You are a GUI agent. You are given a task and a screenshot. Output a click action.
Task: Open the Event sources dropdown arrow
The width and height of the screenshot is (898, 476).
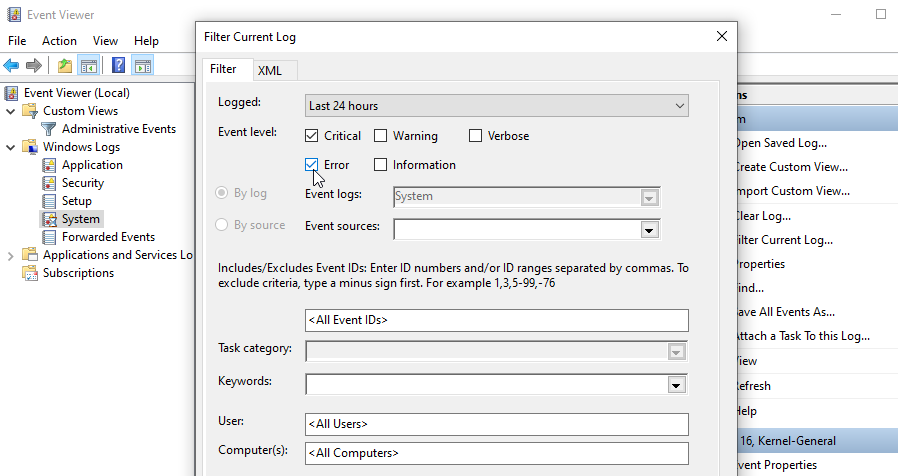pyautogui.click(x=650, y=230)
